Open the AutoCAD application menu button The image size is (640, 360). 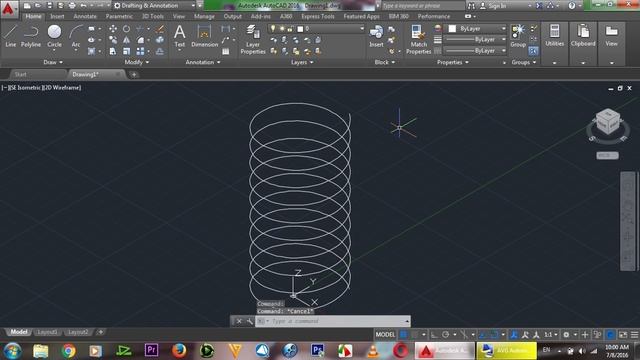click(x=8, y=9)
